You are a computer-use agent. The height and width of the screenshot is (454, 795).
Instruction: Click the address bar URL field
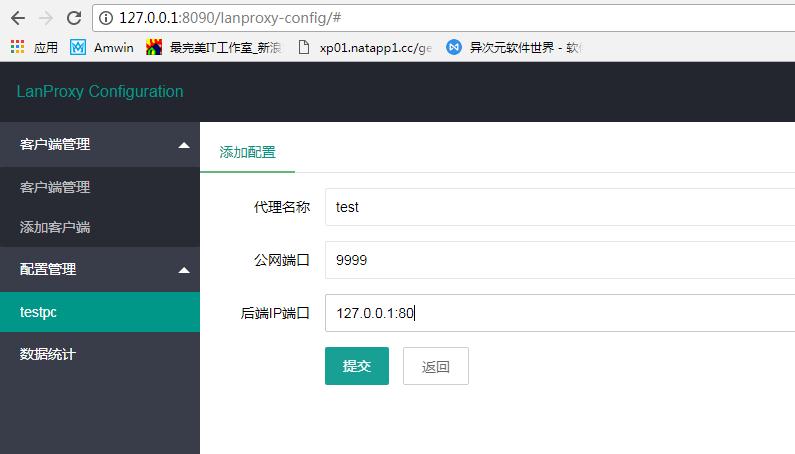click(x=444, y=18)
